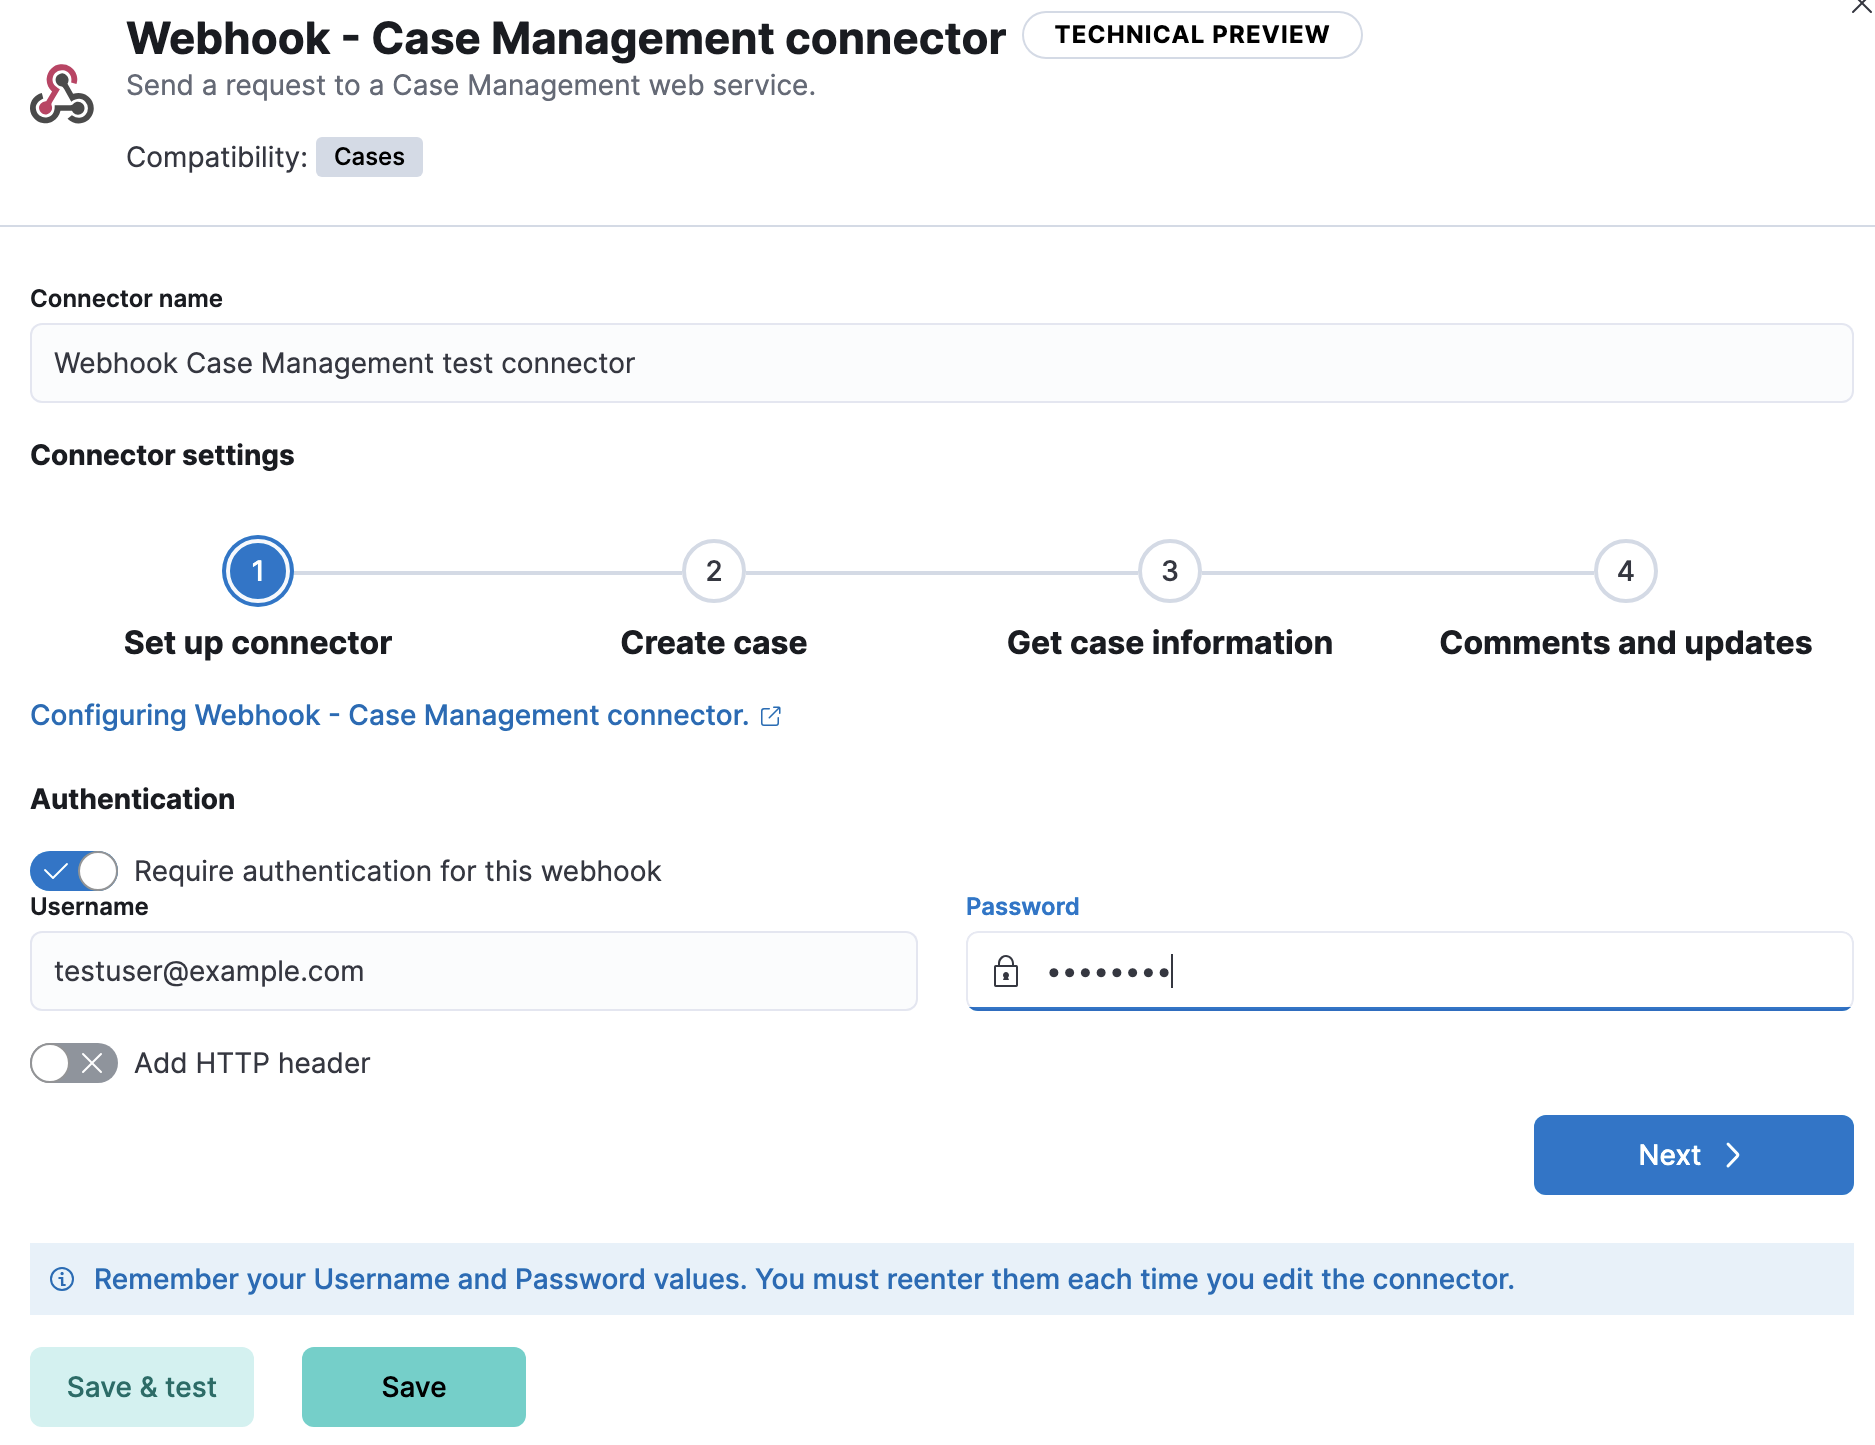Click the X icon on Add HTTP header toggle
Image resolution: width=1875 pixels, height=1445 pixels.
92,1063
